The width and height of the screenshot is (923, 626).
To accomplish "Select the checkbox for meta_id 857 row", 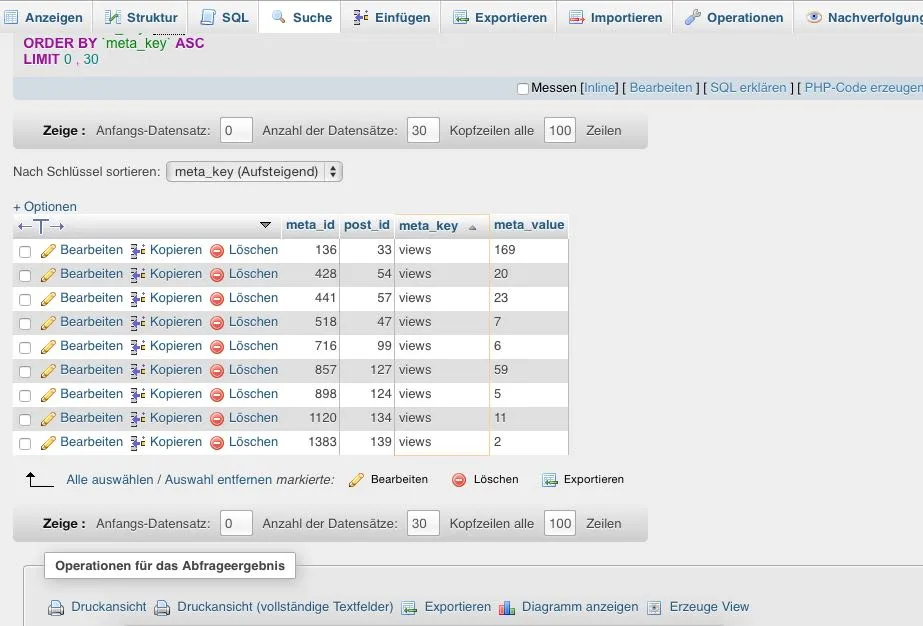I will 25,372.
